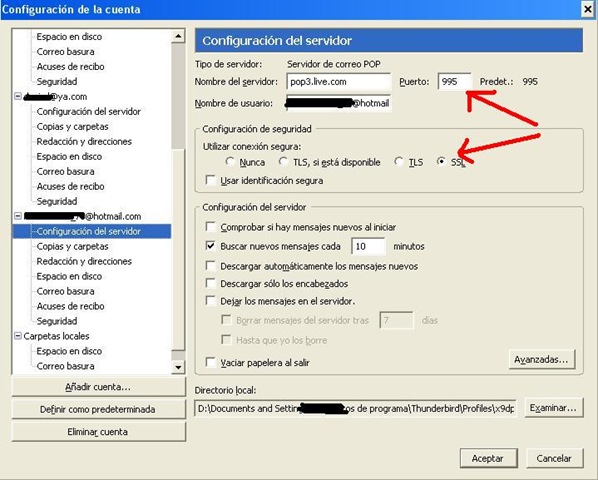Viewport: 598px width, 480px height.
Task: Select Copias y carpetas under @ya.com
Action: [x=72, y=126]
